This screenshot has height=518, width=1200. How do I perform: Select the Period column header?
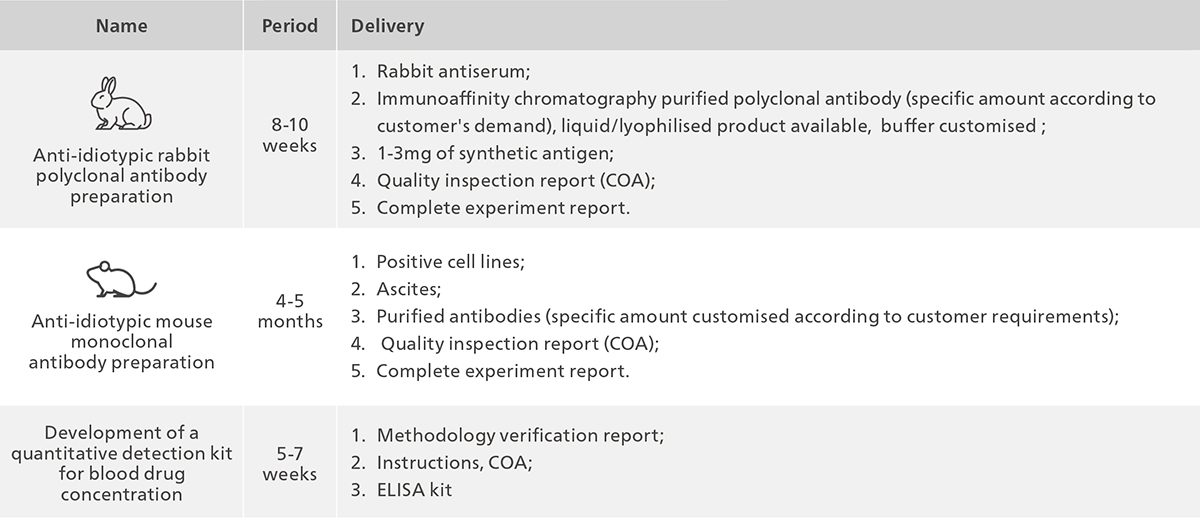(x=290, y=25)
